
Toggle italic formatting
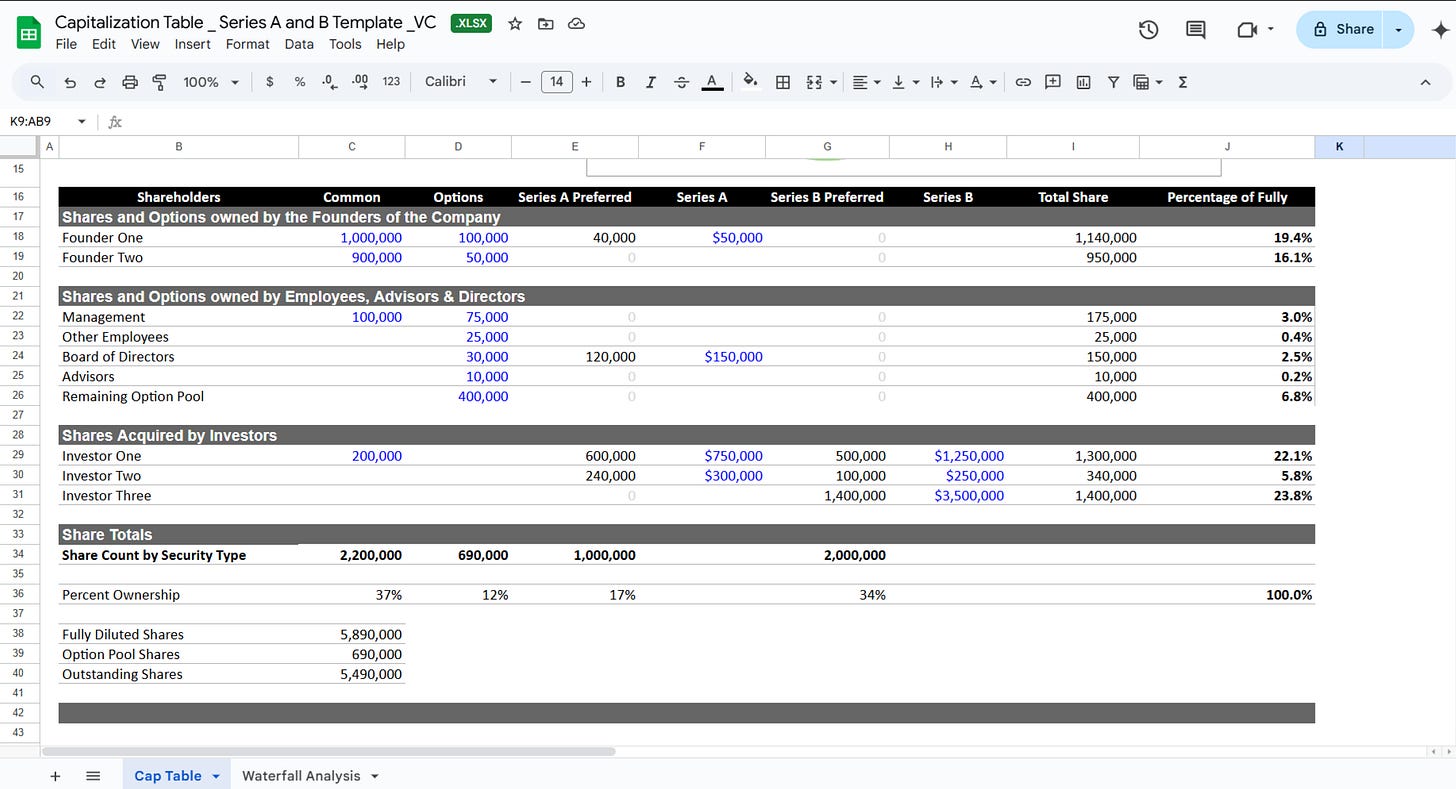pyautogui.click(x=651, y=82)
